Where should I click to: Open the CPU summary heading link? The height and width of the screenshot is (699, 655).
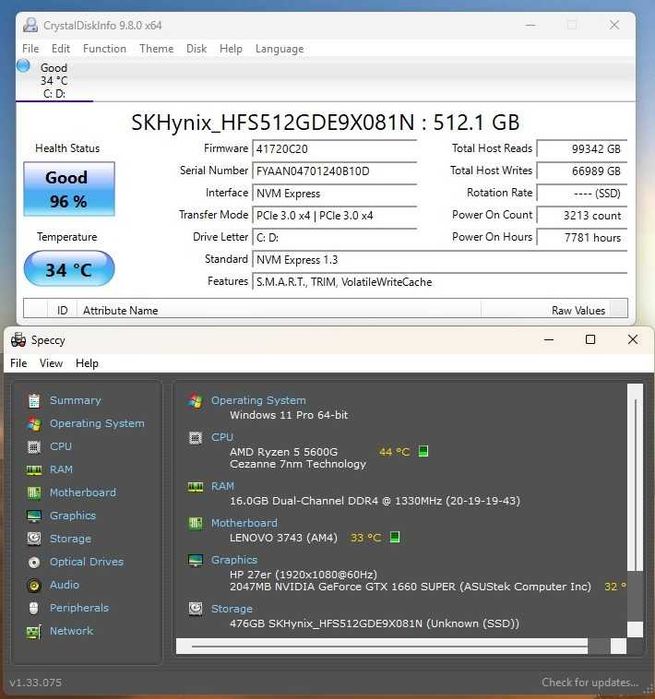[x=222, y=437]
